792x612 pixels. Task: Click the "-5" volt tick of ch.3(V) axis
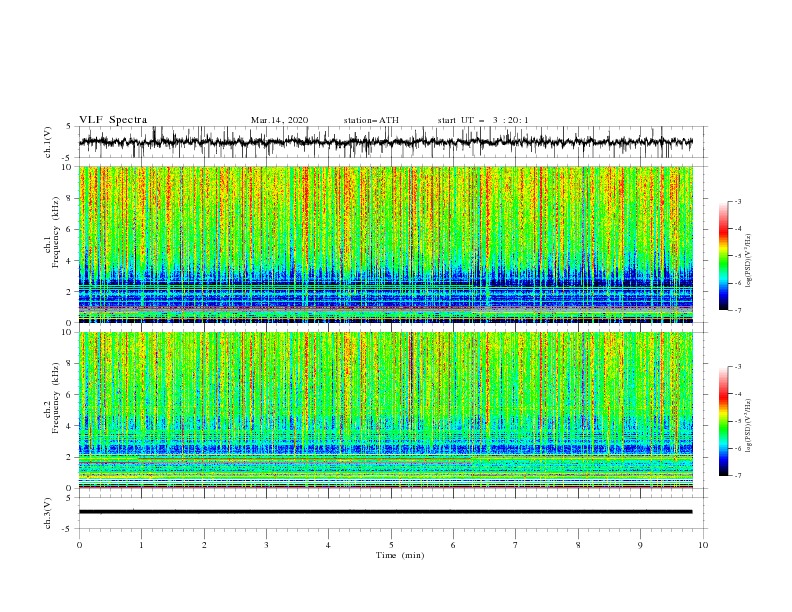pos(68,529)
